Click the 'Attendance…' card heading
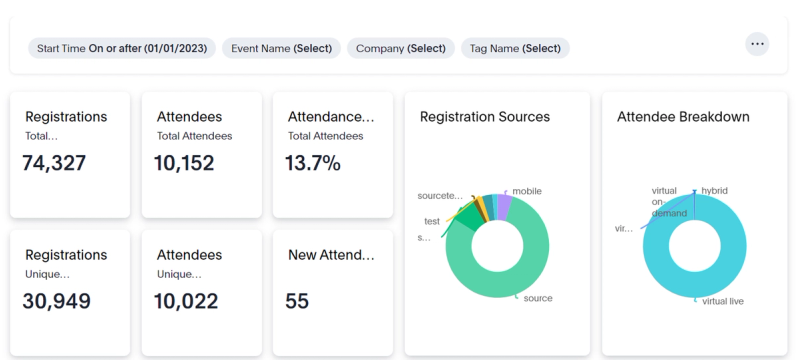This screenshot has width=800, height=360. pos(331,117)
